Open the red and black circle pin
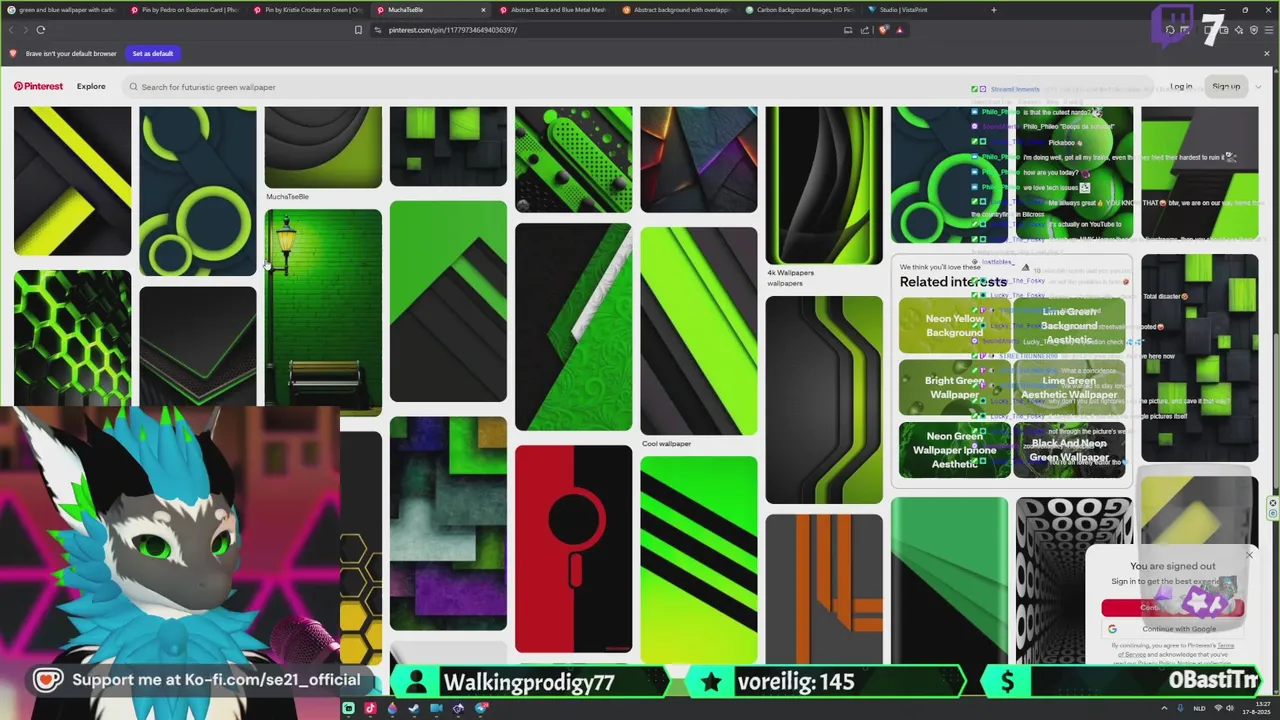1280x720 pixels. click(x=573, y=549)
